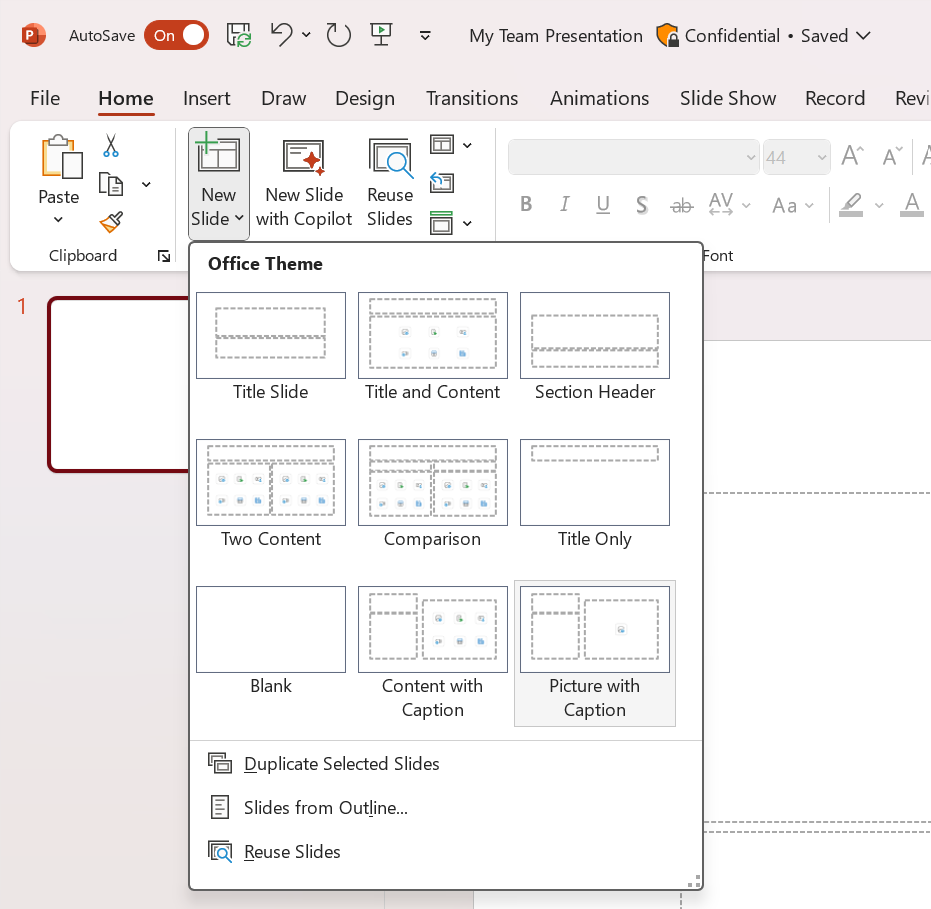This screenshot has height=909, width=931.
Task: Click the Undo icon
Action: coord(282,35)
